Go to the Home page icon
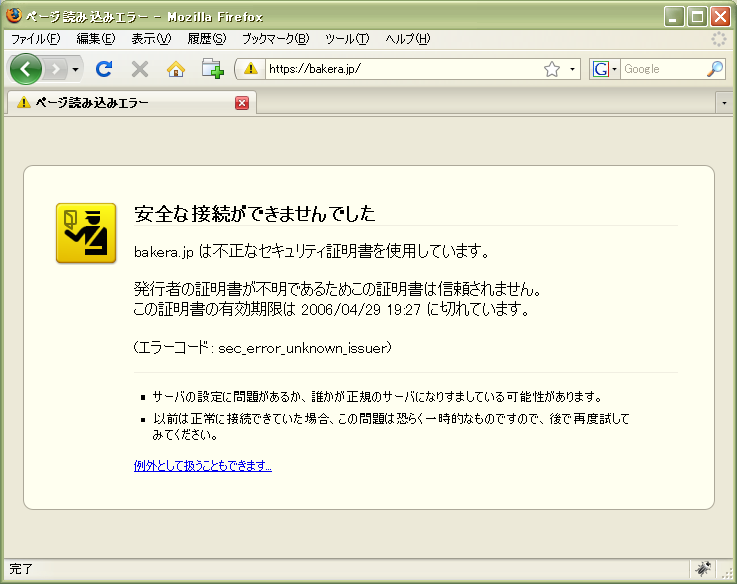 [x=176, y=69]
